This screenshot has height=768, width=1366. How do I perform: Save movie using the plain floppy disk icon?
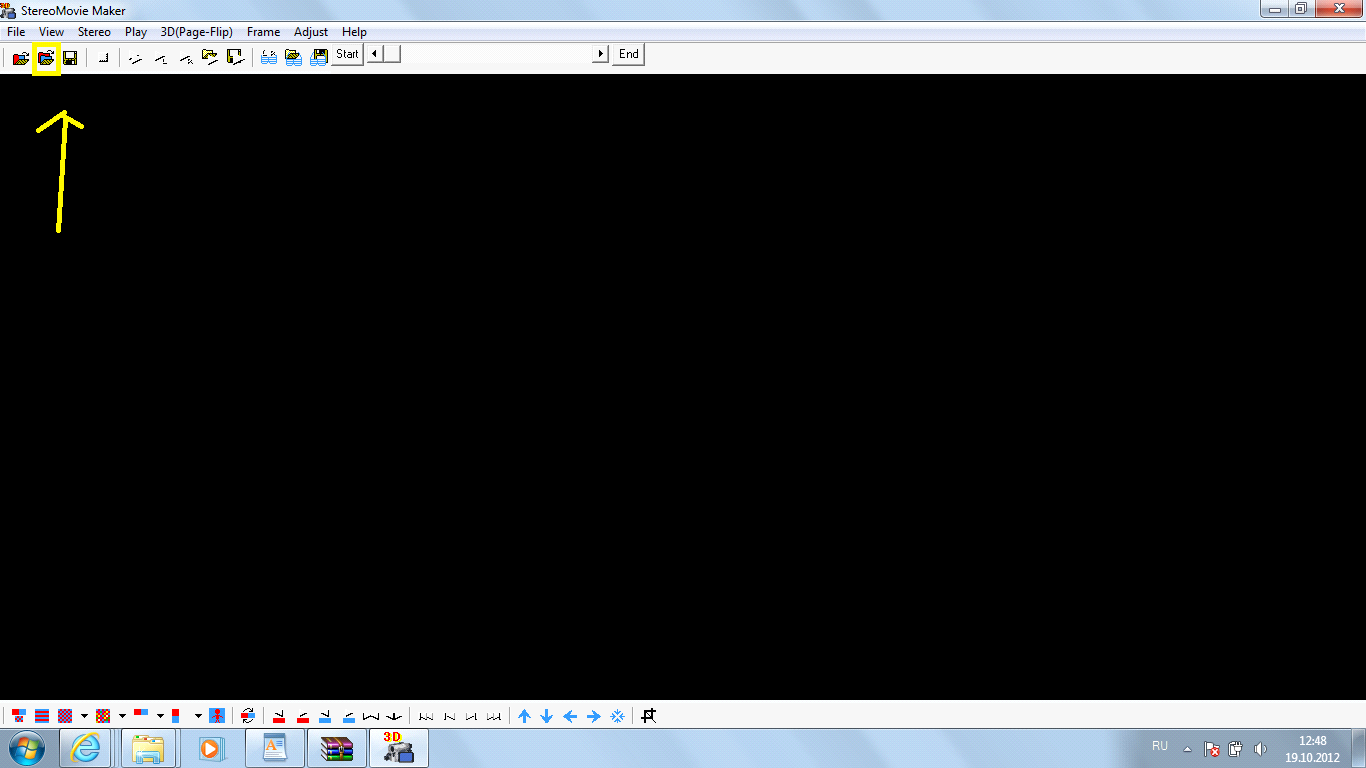click(x=70, y=58)
